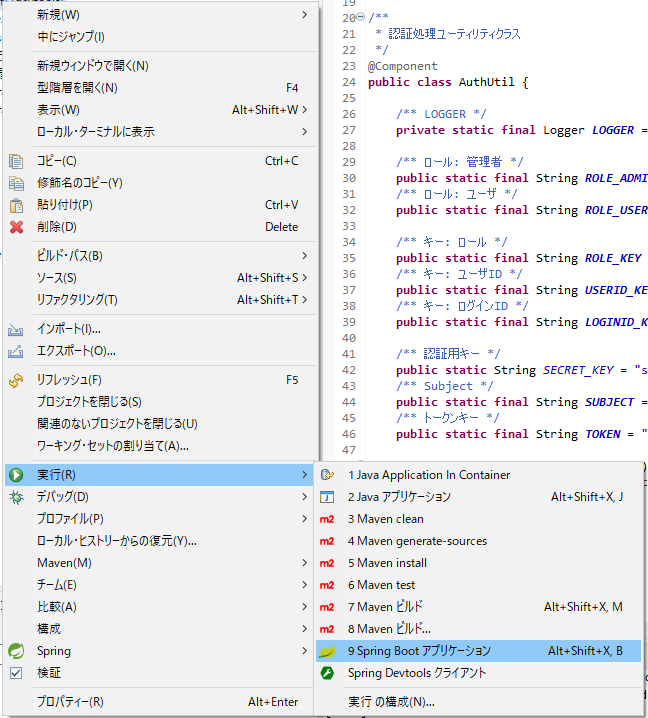Open ワーキング・セットの割り当て(A)...
Screen dimensions: 648x718
pyautogui.click(x=160, y=446)
